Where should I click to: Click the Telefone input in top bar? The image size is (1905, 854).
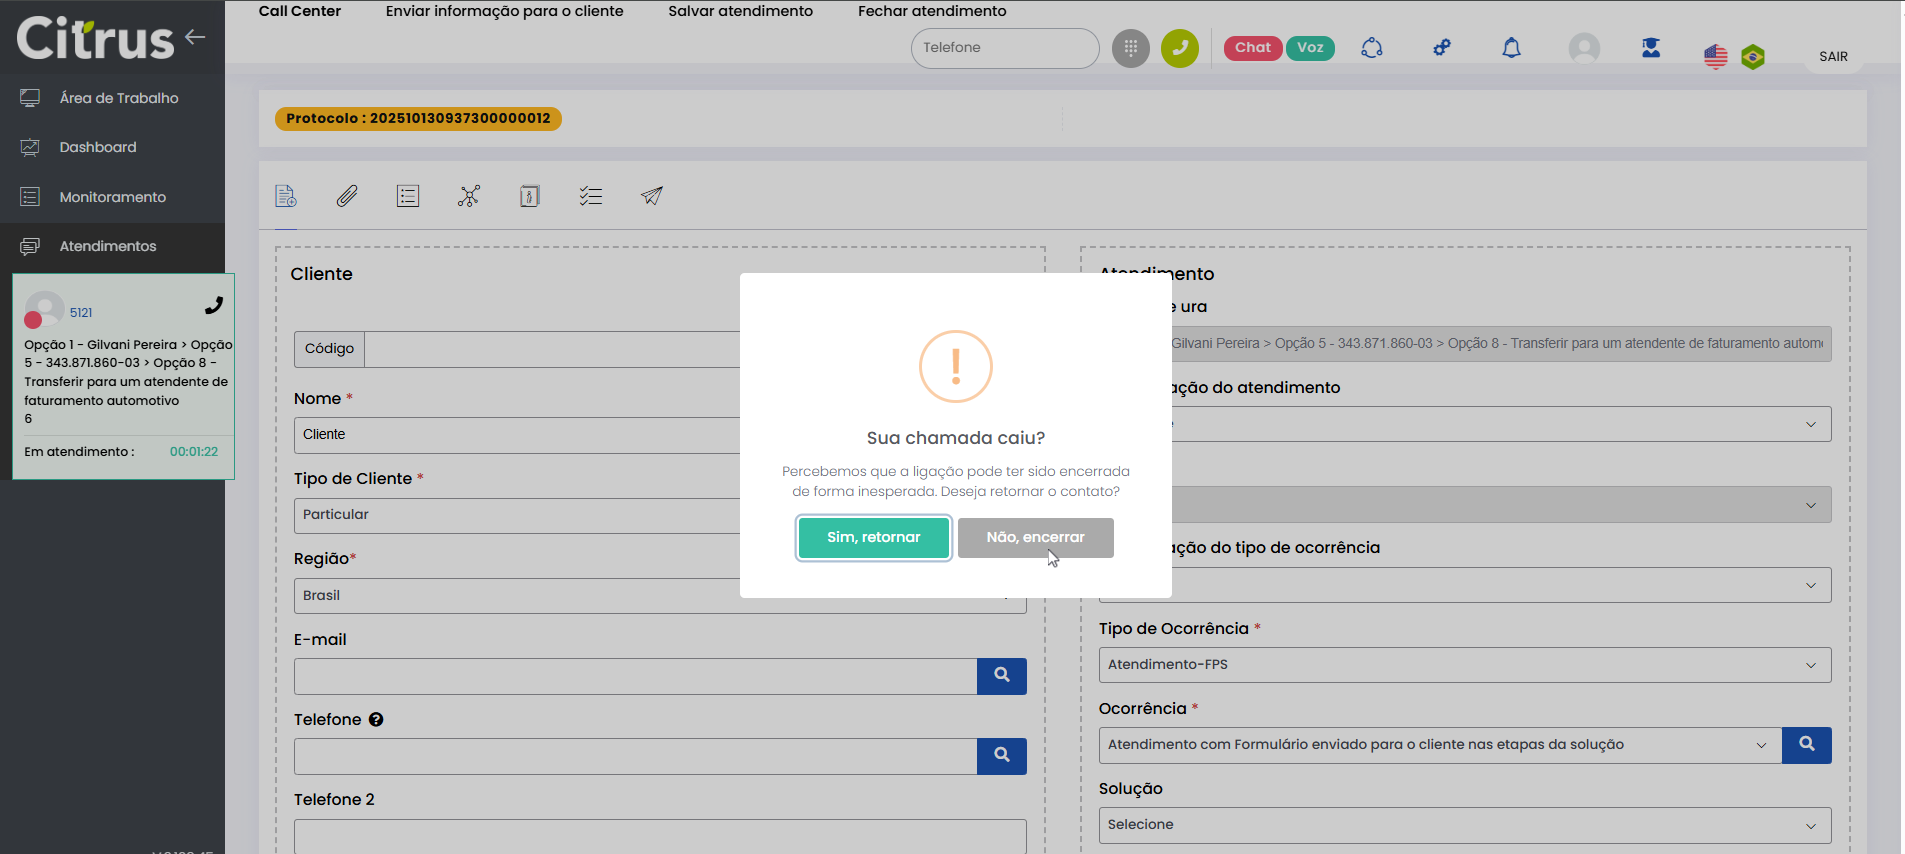1004,48
